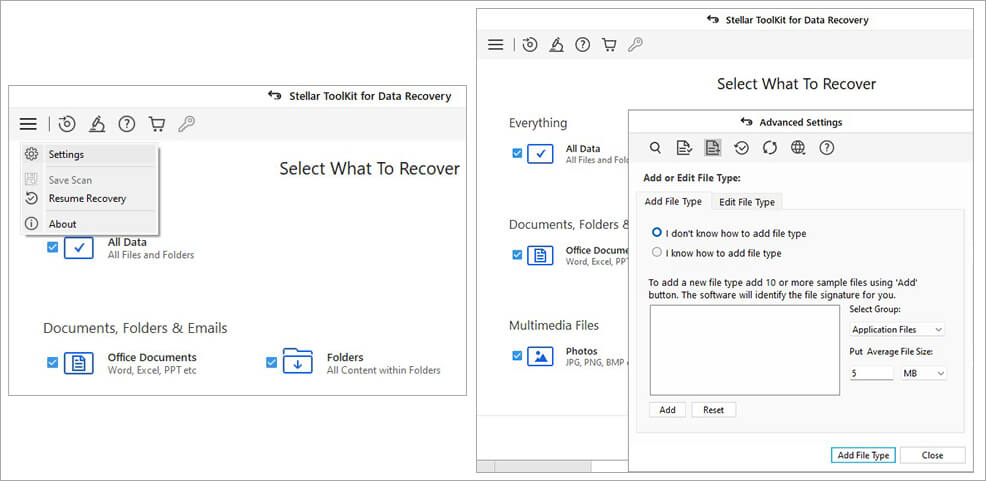
Task: Click shopping cart icon in right window
Action: click(x=609, y=45)
